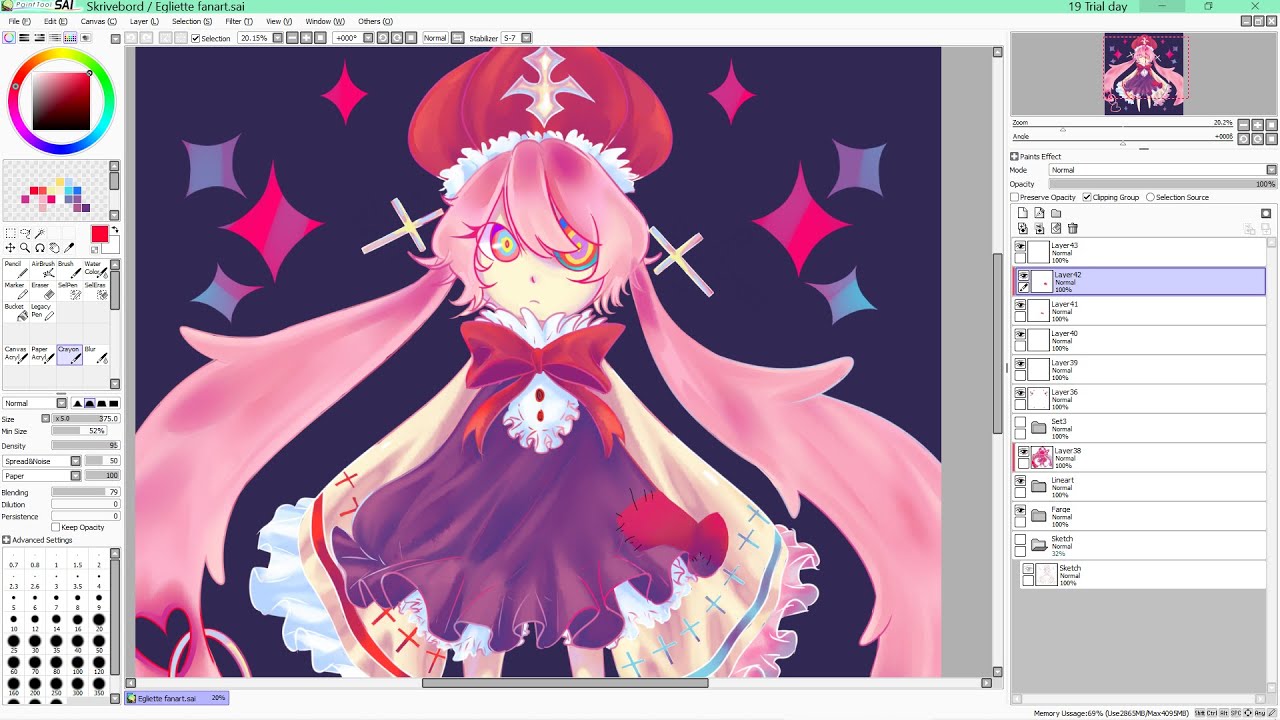Viewport: 1280px width, 720px height.
Task: Create a new layer folder
Action: pos(1056,213)
